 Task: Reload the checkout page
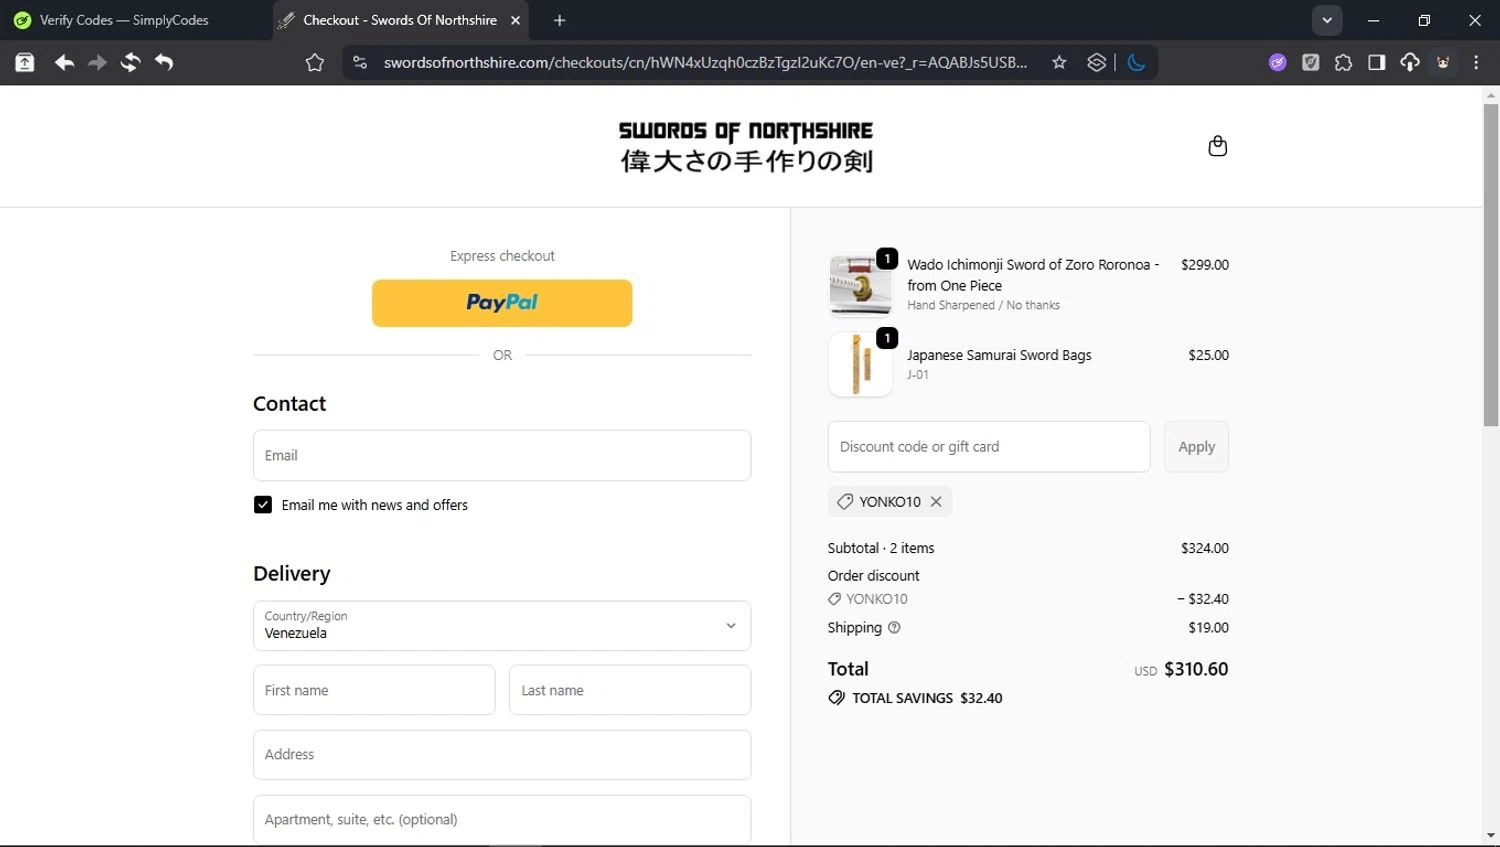(x=130, y=63)
